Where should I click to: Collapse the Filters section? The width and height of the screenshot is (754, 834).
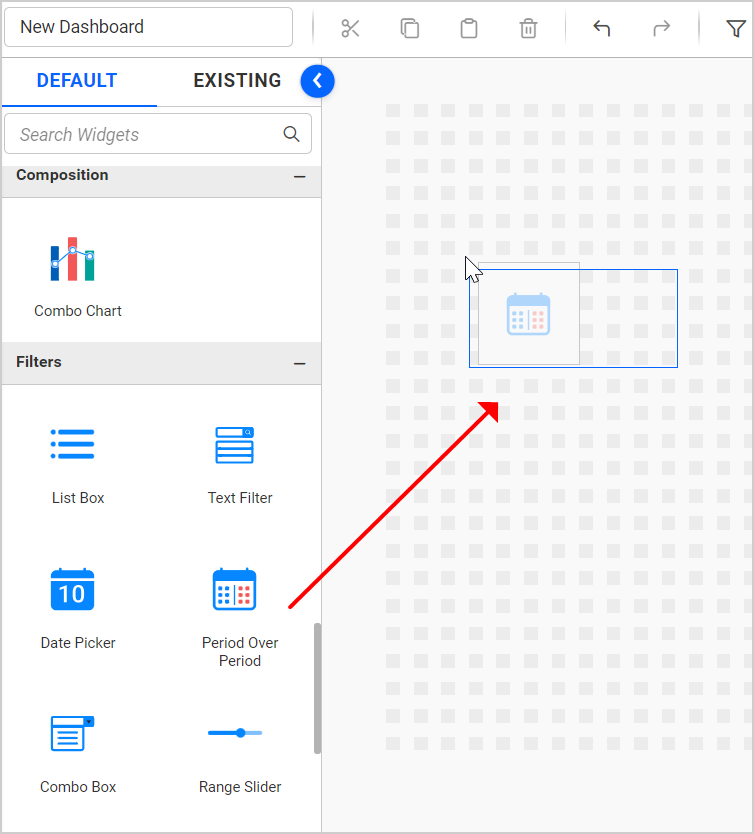click(299, 363)
